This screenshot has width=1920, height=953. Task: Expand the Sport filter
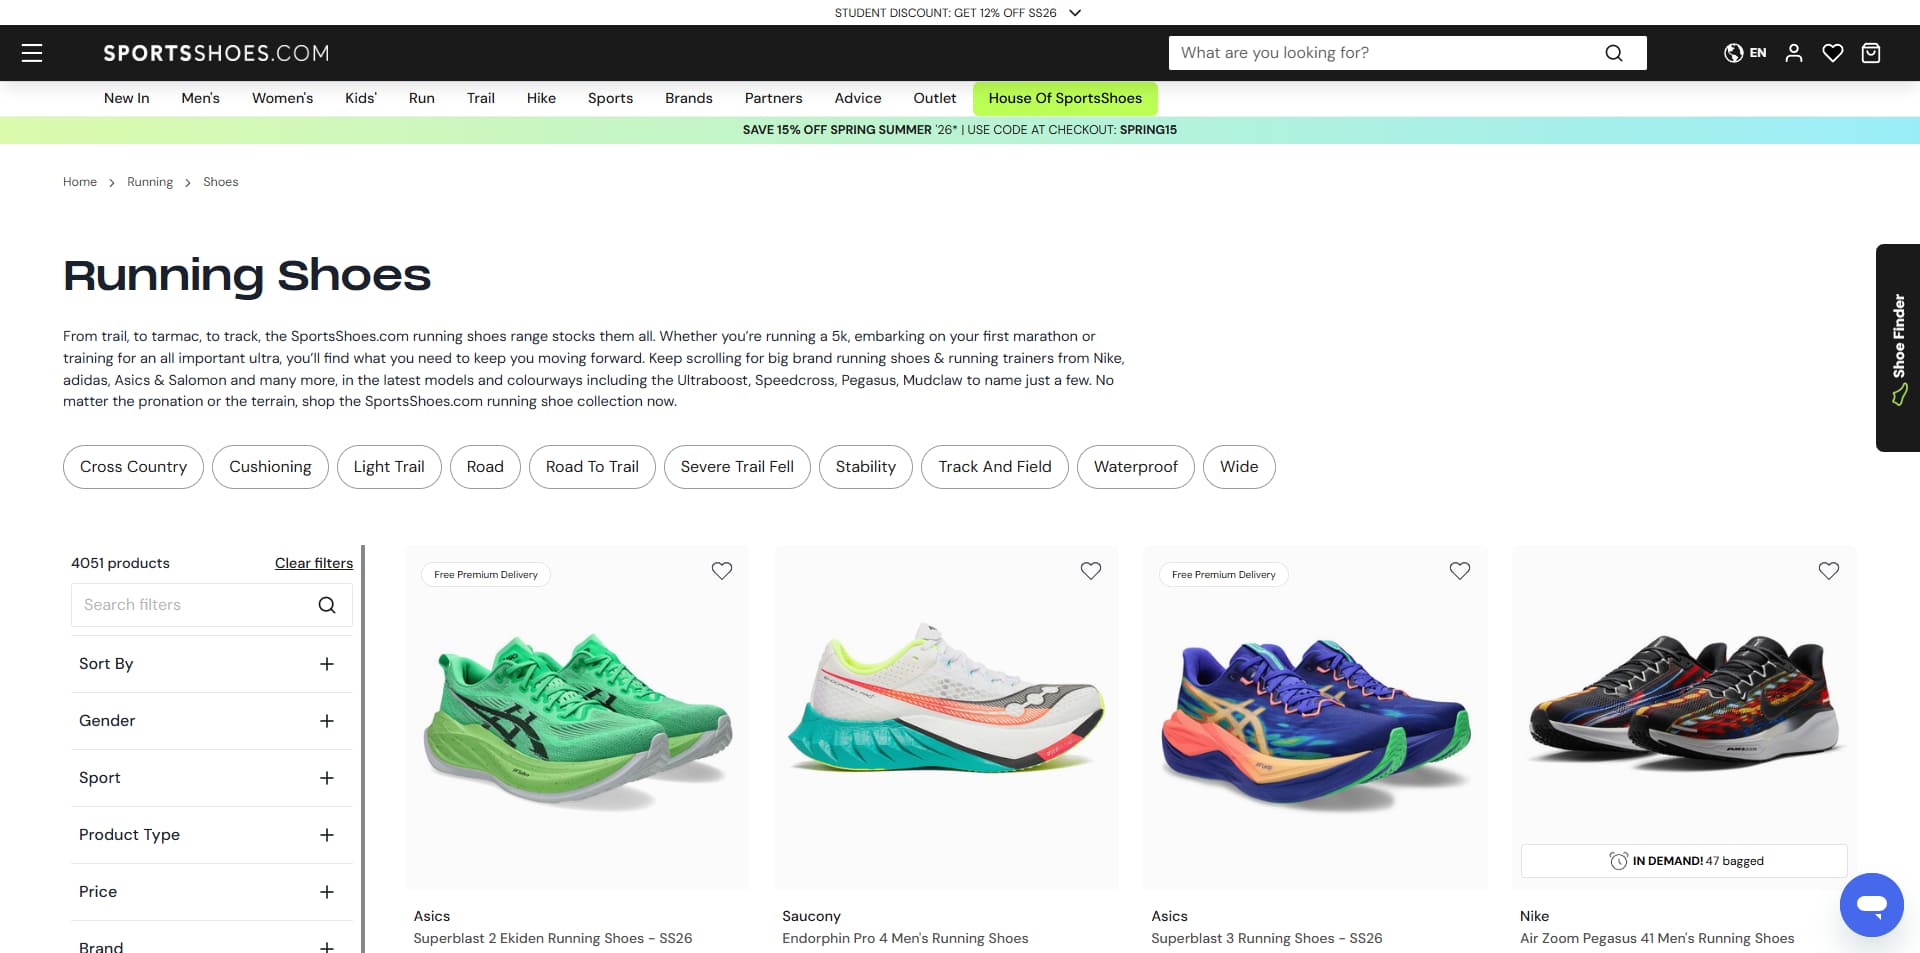[212, 778]
